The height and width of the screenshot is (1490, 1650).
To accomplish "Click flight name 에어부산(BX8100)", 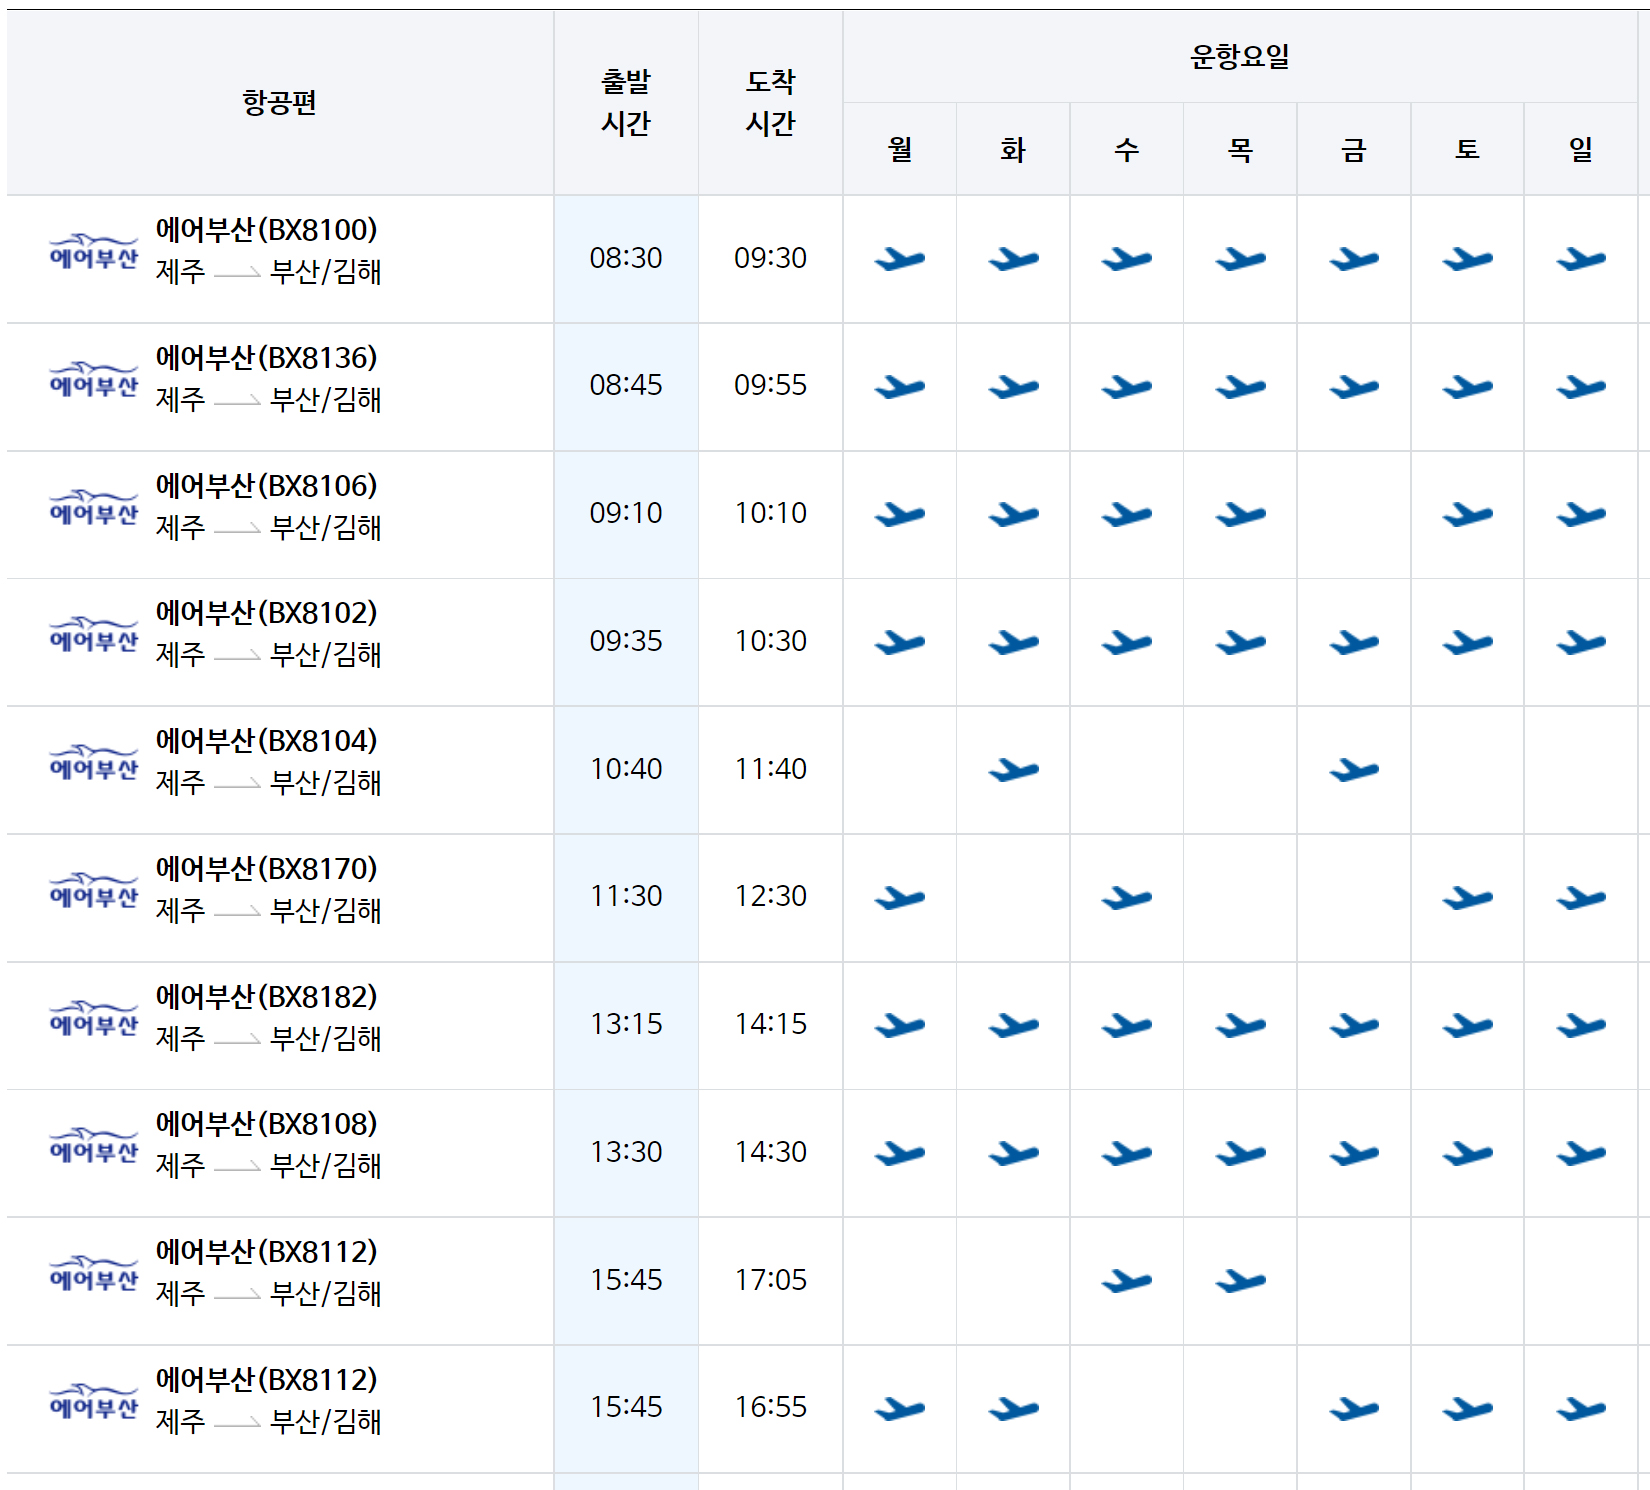I will (267, 230).
